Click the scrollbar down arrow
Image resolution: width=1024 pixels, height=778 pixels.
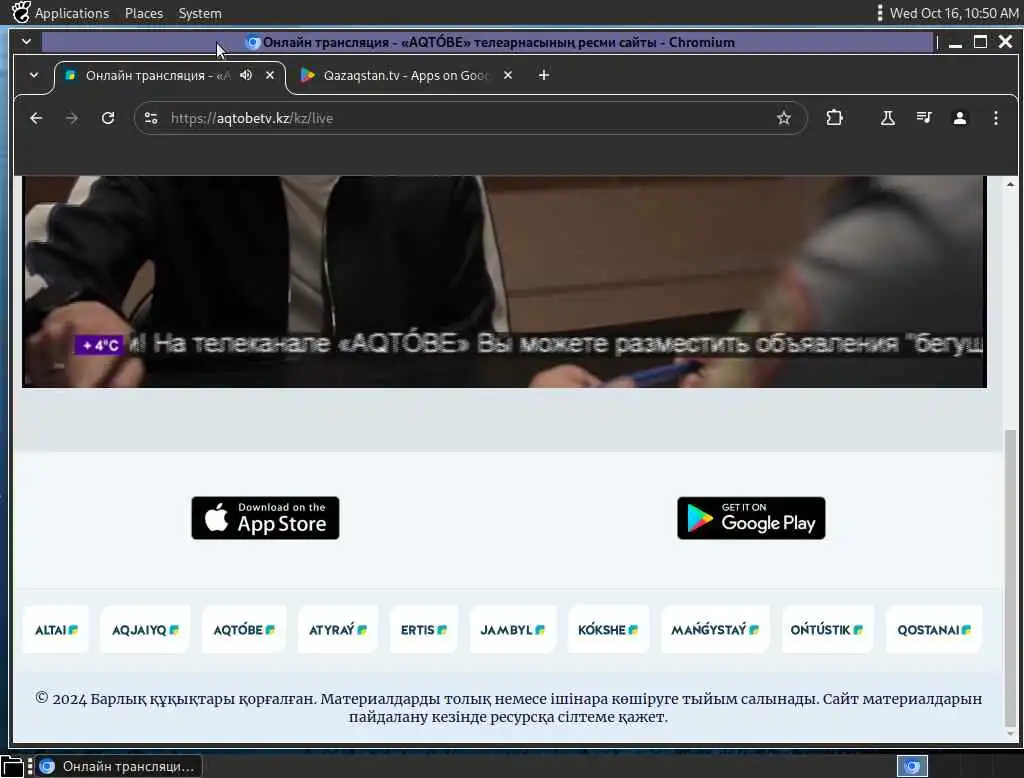[1010, 734]
